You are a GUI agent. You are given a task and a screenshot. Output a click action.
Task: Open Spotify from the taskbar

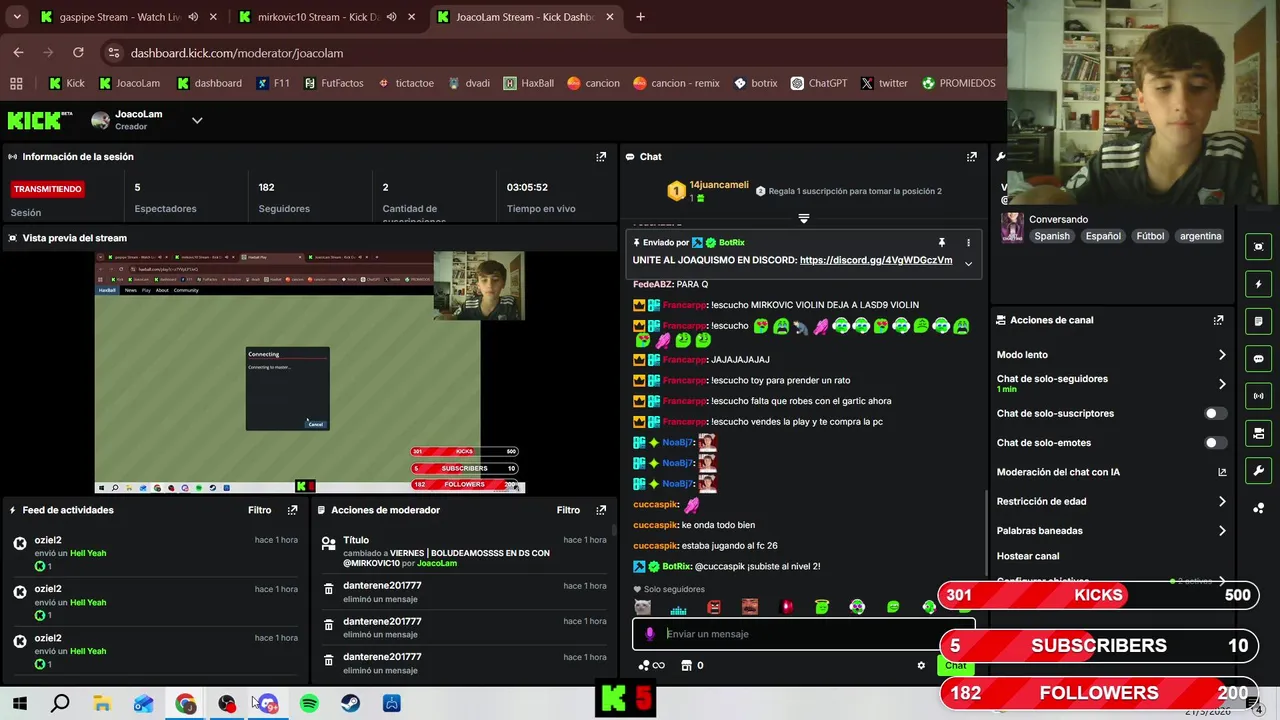[x=309, y=704]
